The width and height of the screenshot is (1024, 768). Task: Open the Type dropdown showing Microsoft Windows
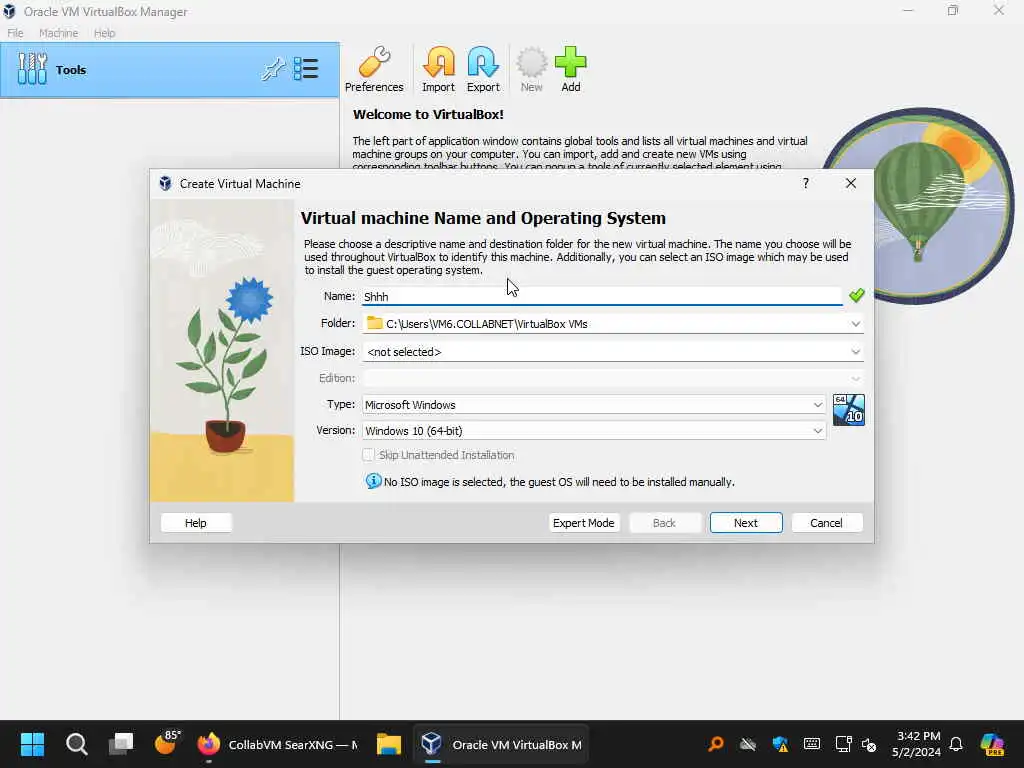point(594,405)
